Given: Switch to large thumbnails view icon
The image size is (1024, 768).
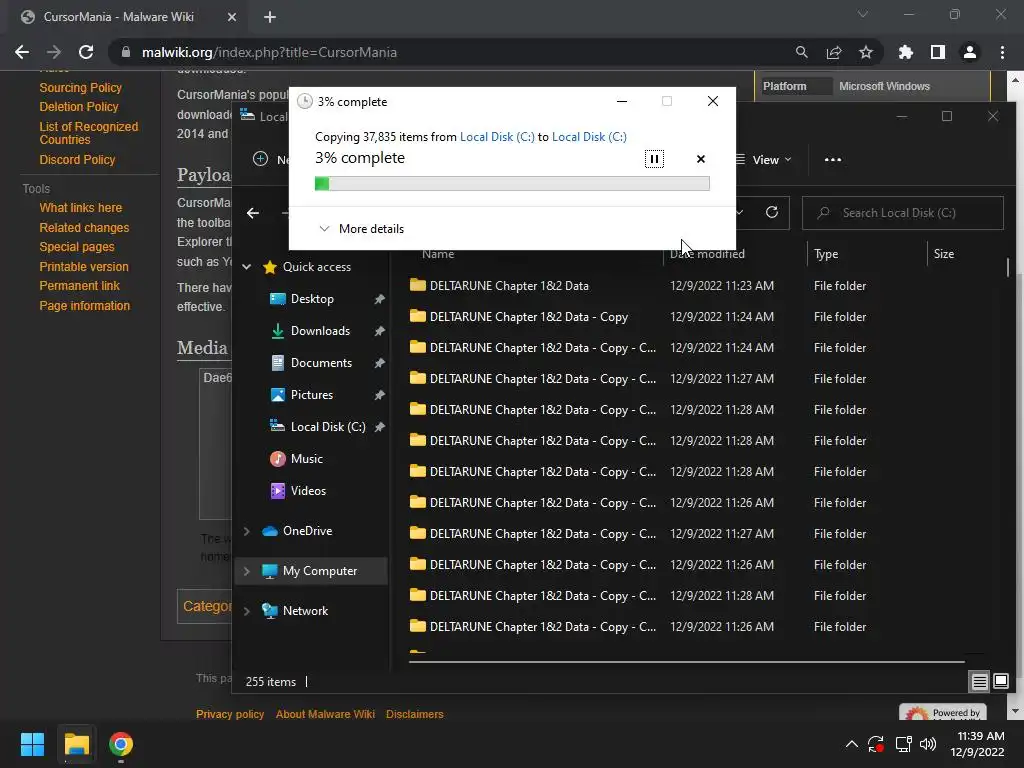Looking at the screenshot, I should click(x=1000, y=682).
